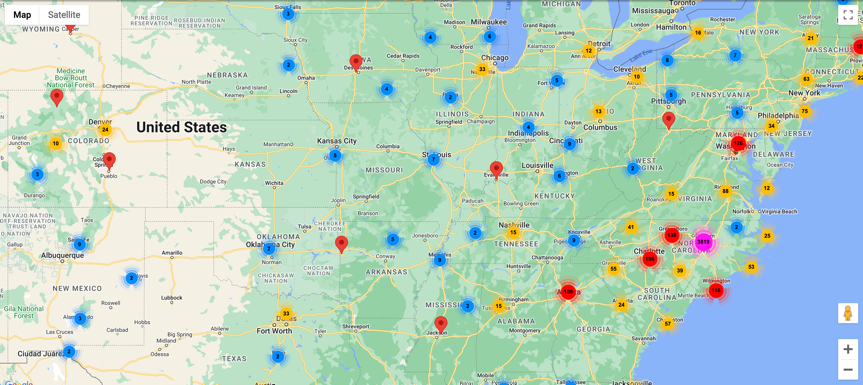
Task: Open the 33 cluster near Chicago
Action: [482, 69]
